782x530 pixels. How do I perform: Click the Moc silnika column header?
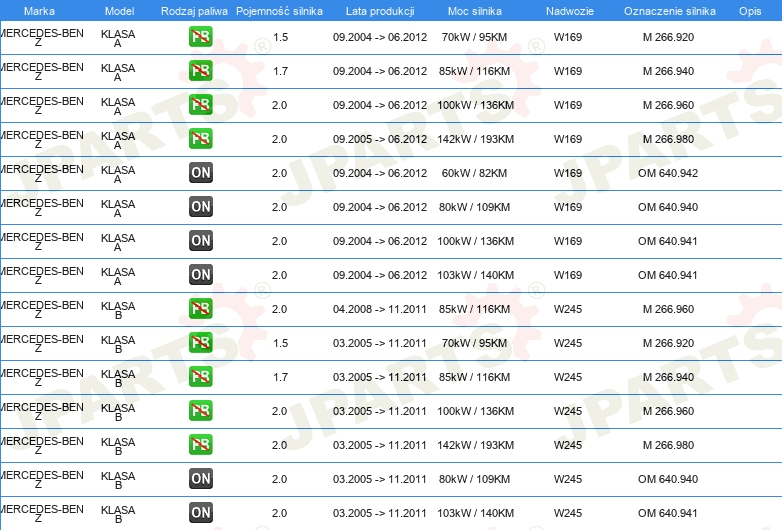475,11
